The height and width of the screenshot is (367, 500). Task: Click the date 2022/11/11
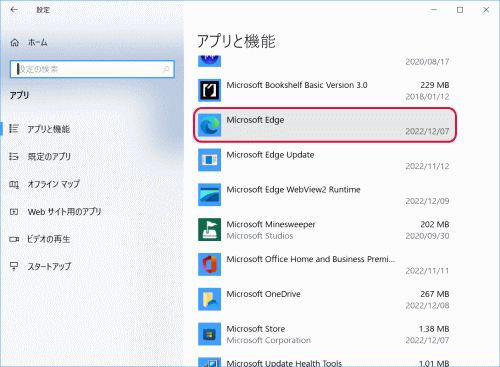(x=427, y=271)
